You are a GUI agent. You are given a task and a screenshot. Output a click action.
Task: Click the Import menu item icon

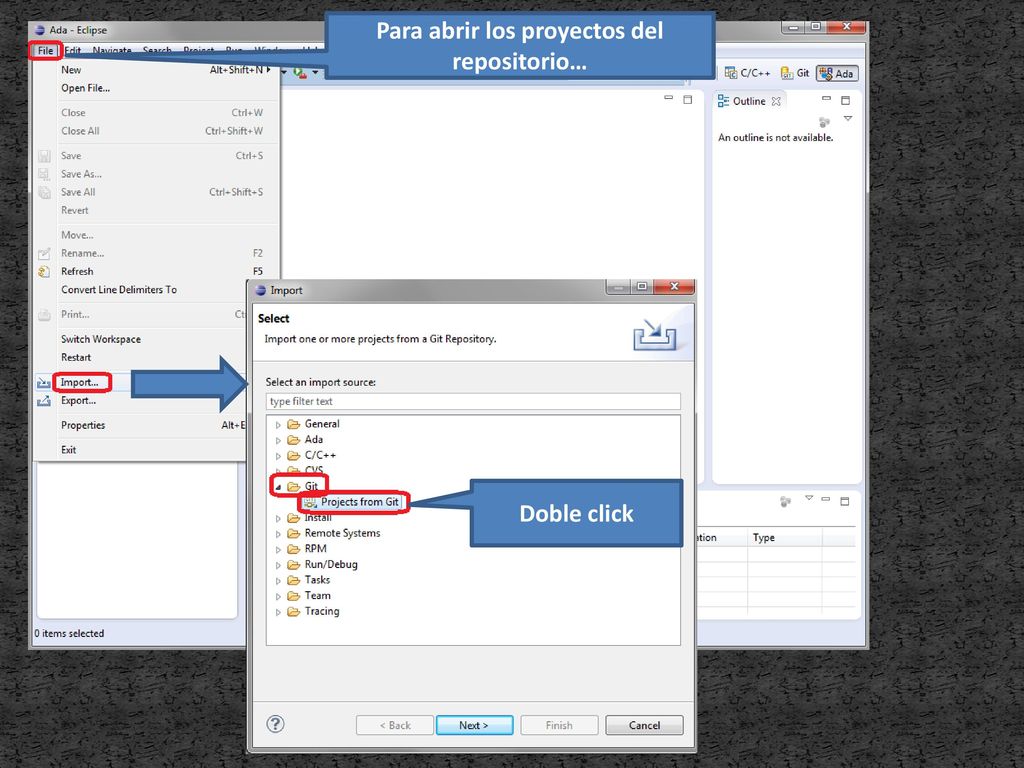click(x=44, y=383)
